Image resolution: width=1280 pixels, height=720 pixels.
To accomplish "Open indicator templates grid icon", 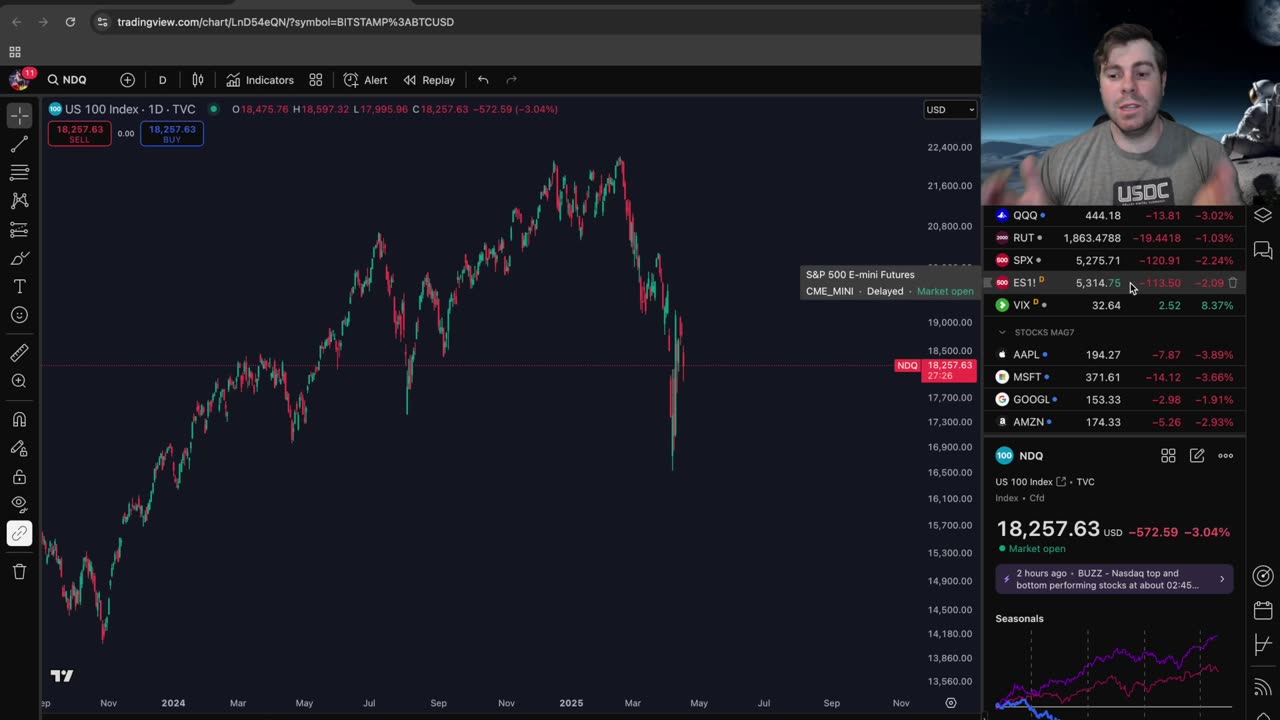I will pos(316,80).
